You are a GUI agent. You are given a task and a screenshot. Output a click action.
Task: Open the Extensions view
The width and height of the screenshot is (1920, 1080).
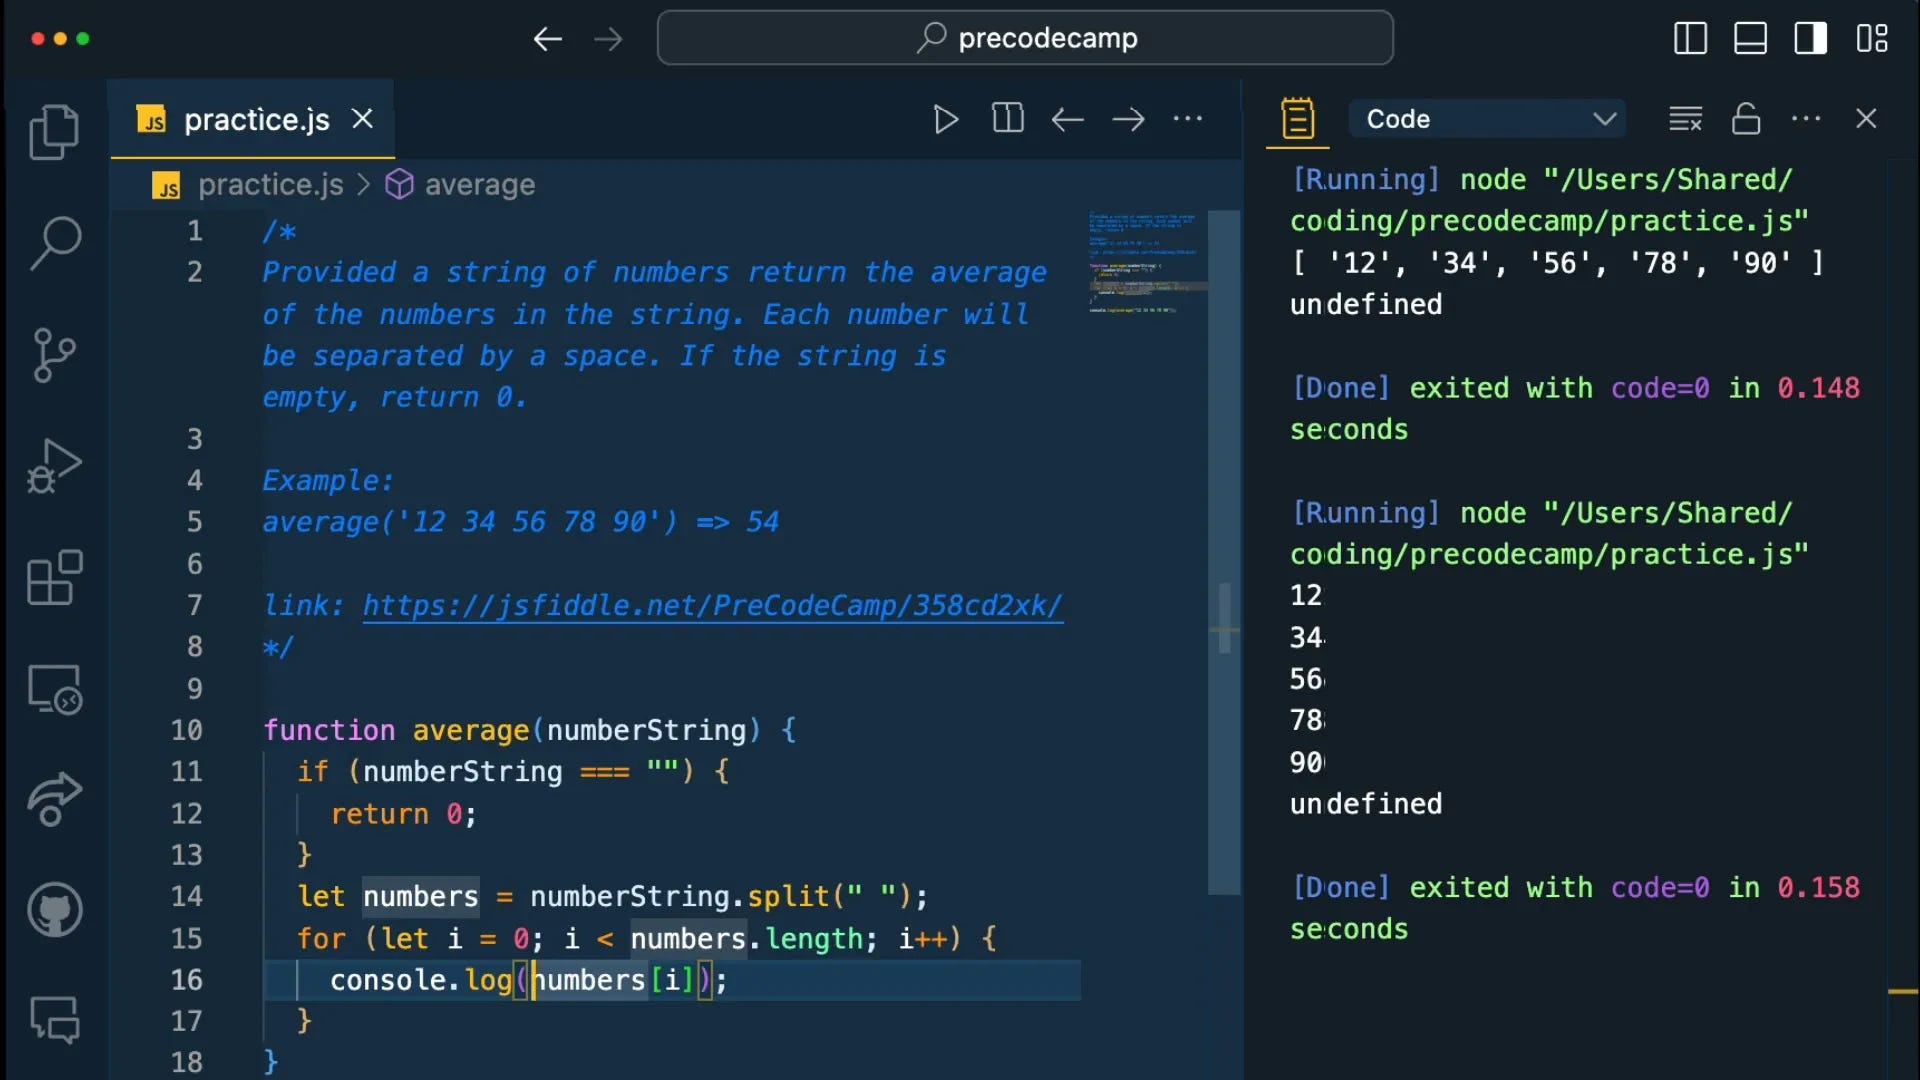point(54,578)
